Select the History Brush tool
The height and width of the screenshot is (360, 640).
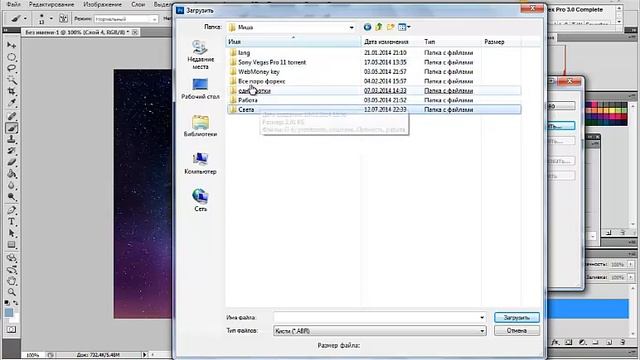click(x=11, y=151)
